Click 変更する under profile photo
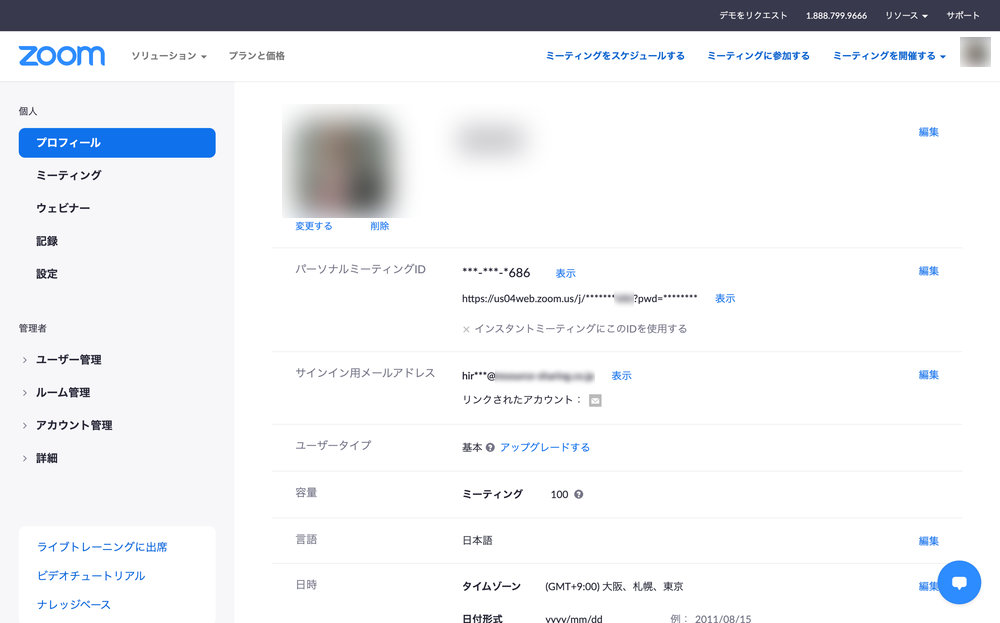 pyautogui.click(x=314, y=226)
